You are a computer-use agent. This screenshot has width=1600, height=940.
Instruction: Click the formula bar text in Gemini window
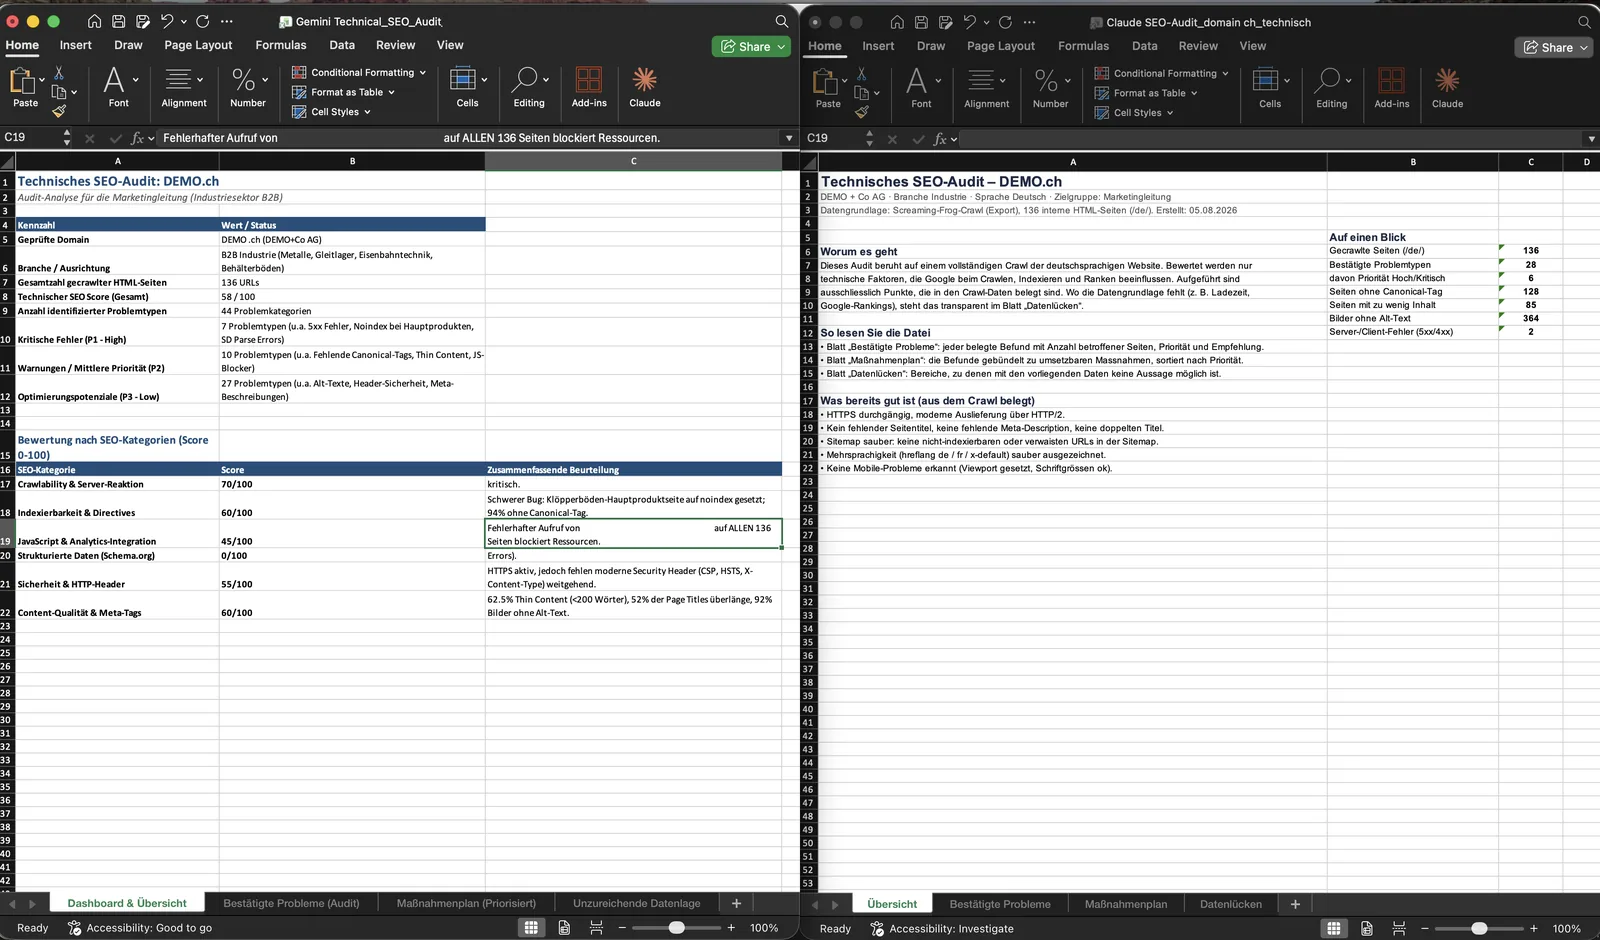coord(411,138)
